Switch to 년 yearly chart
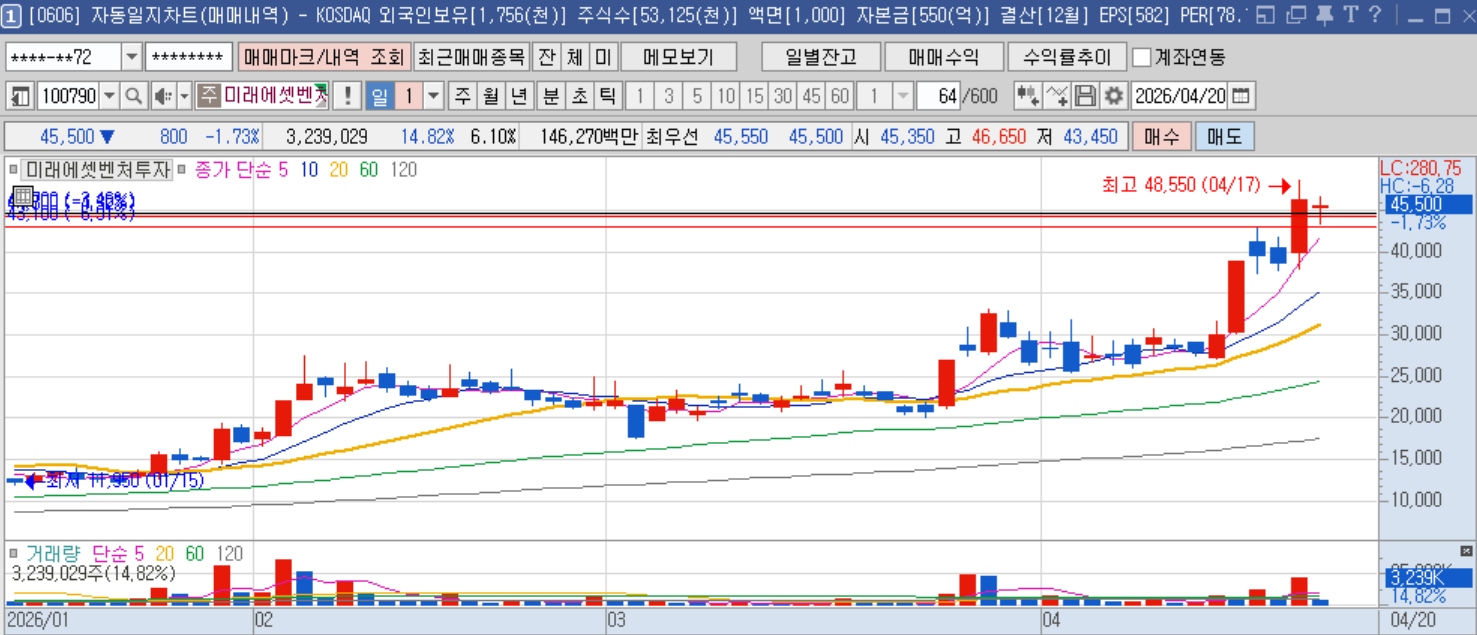 518,97
